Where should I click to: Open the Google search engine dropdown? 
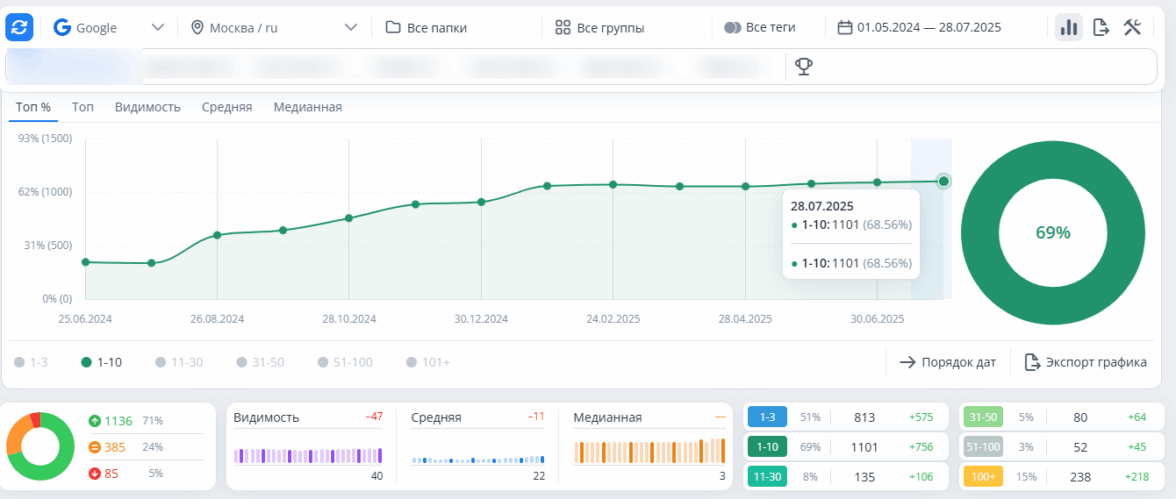[109, 27]
